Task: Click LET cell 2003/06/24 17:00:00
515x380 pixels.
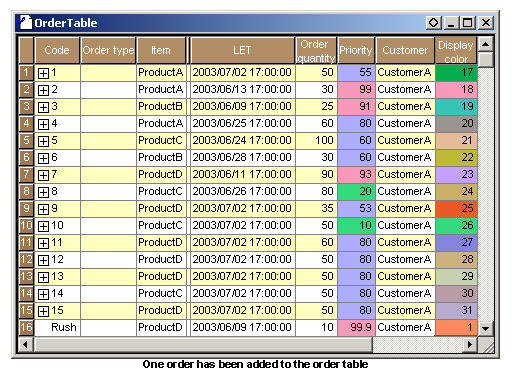Action: tap(242, 140)
